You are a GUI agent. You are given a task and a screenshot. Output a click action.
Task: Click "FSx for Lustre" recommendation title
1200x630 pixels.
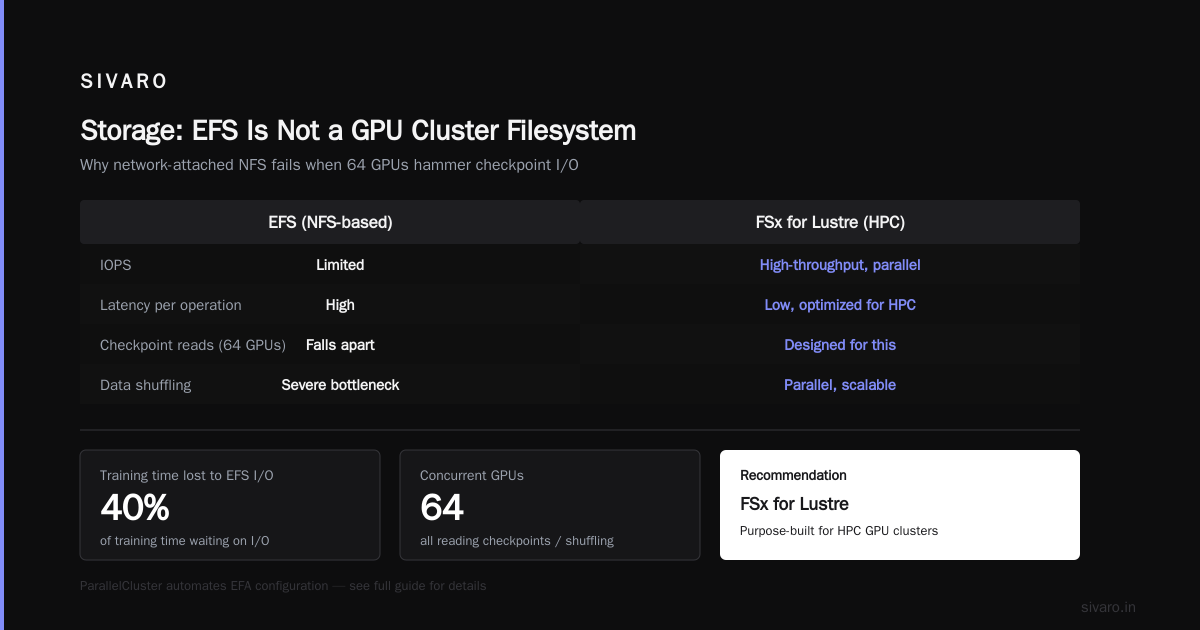coord(794,504)
